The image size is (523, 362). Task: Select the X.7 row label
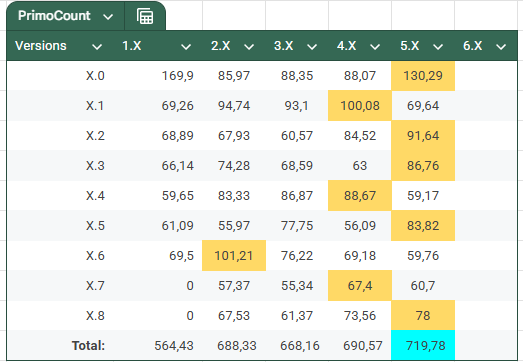95,286
